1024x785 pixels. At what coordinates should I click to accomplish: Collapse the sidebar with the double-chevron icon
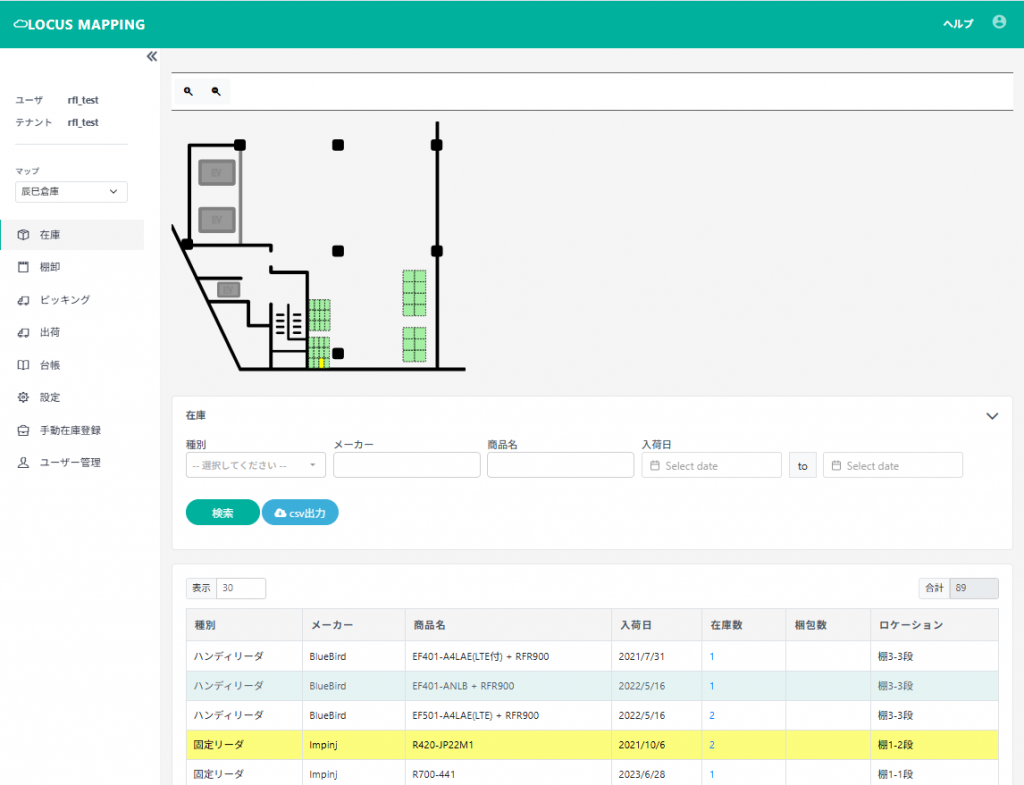pos(152,57)
